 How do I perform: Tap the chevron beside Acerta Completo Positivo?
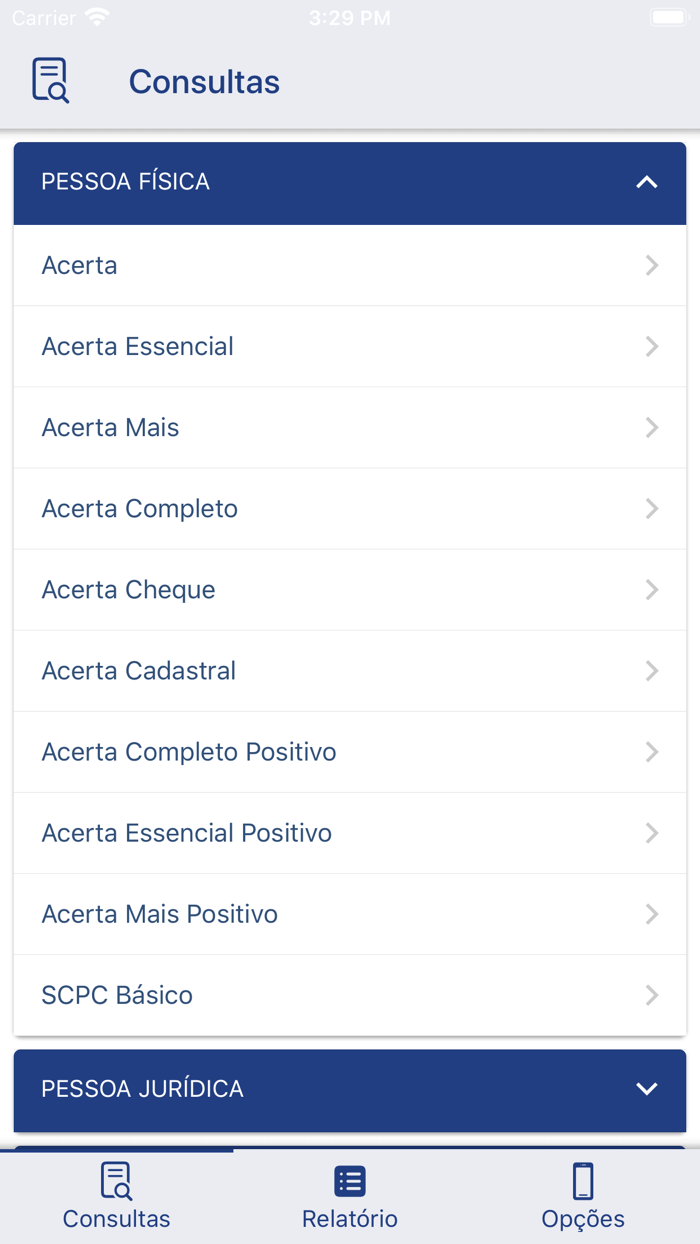(x=652, y=751)
